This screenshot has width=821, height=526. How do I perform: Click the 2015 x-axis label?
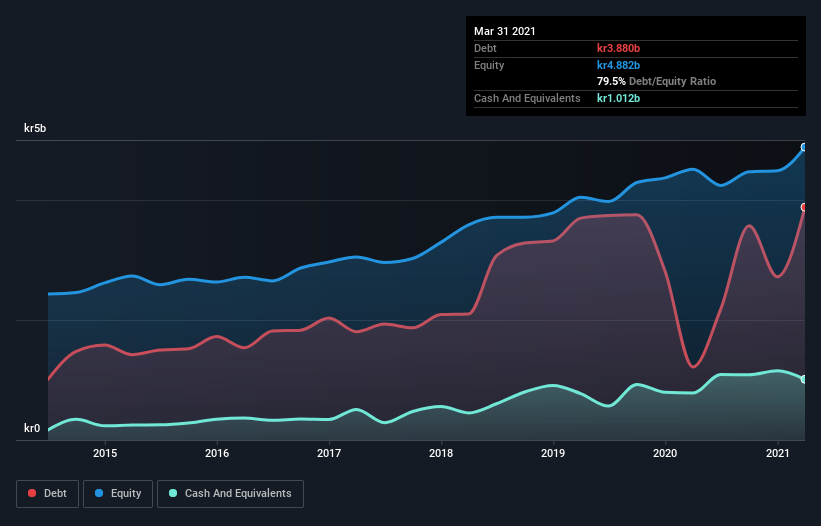point(105,453)
